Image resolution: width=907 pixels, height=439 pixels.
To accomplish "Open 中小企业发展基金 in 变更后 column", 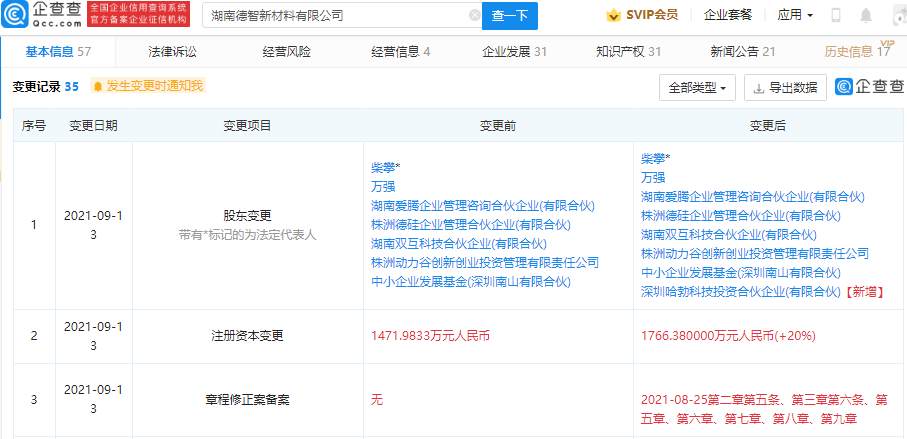I will [741, 272].
